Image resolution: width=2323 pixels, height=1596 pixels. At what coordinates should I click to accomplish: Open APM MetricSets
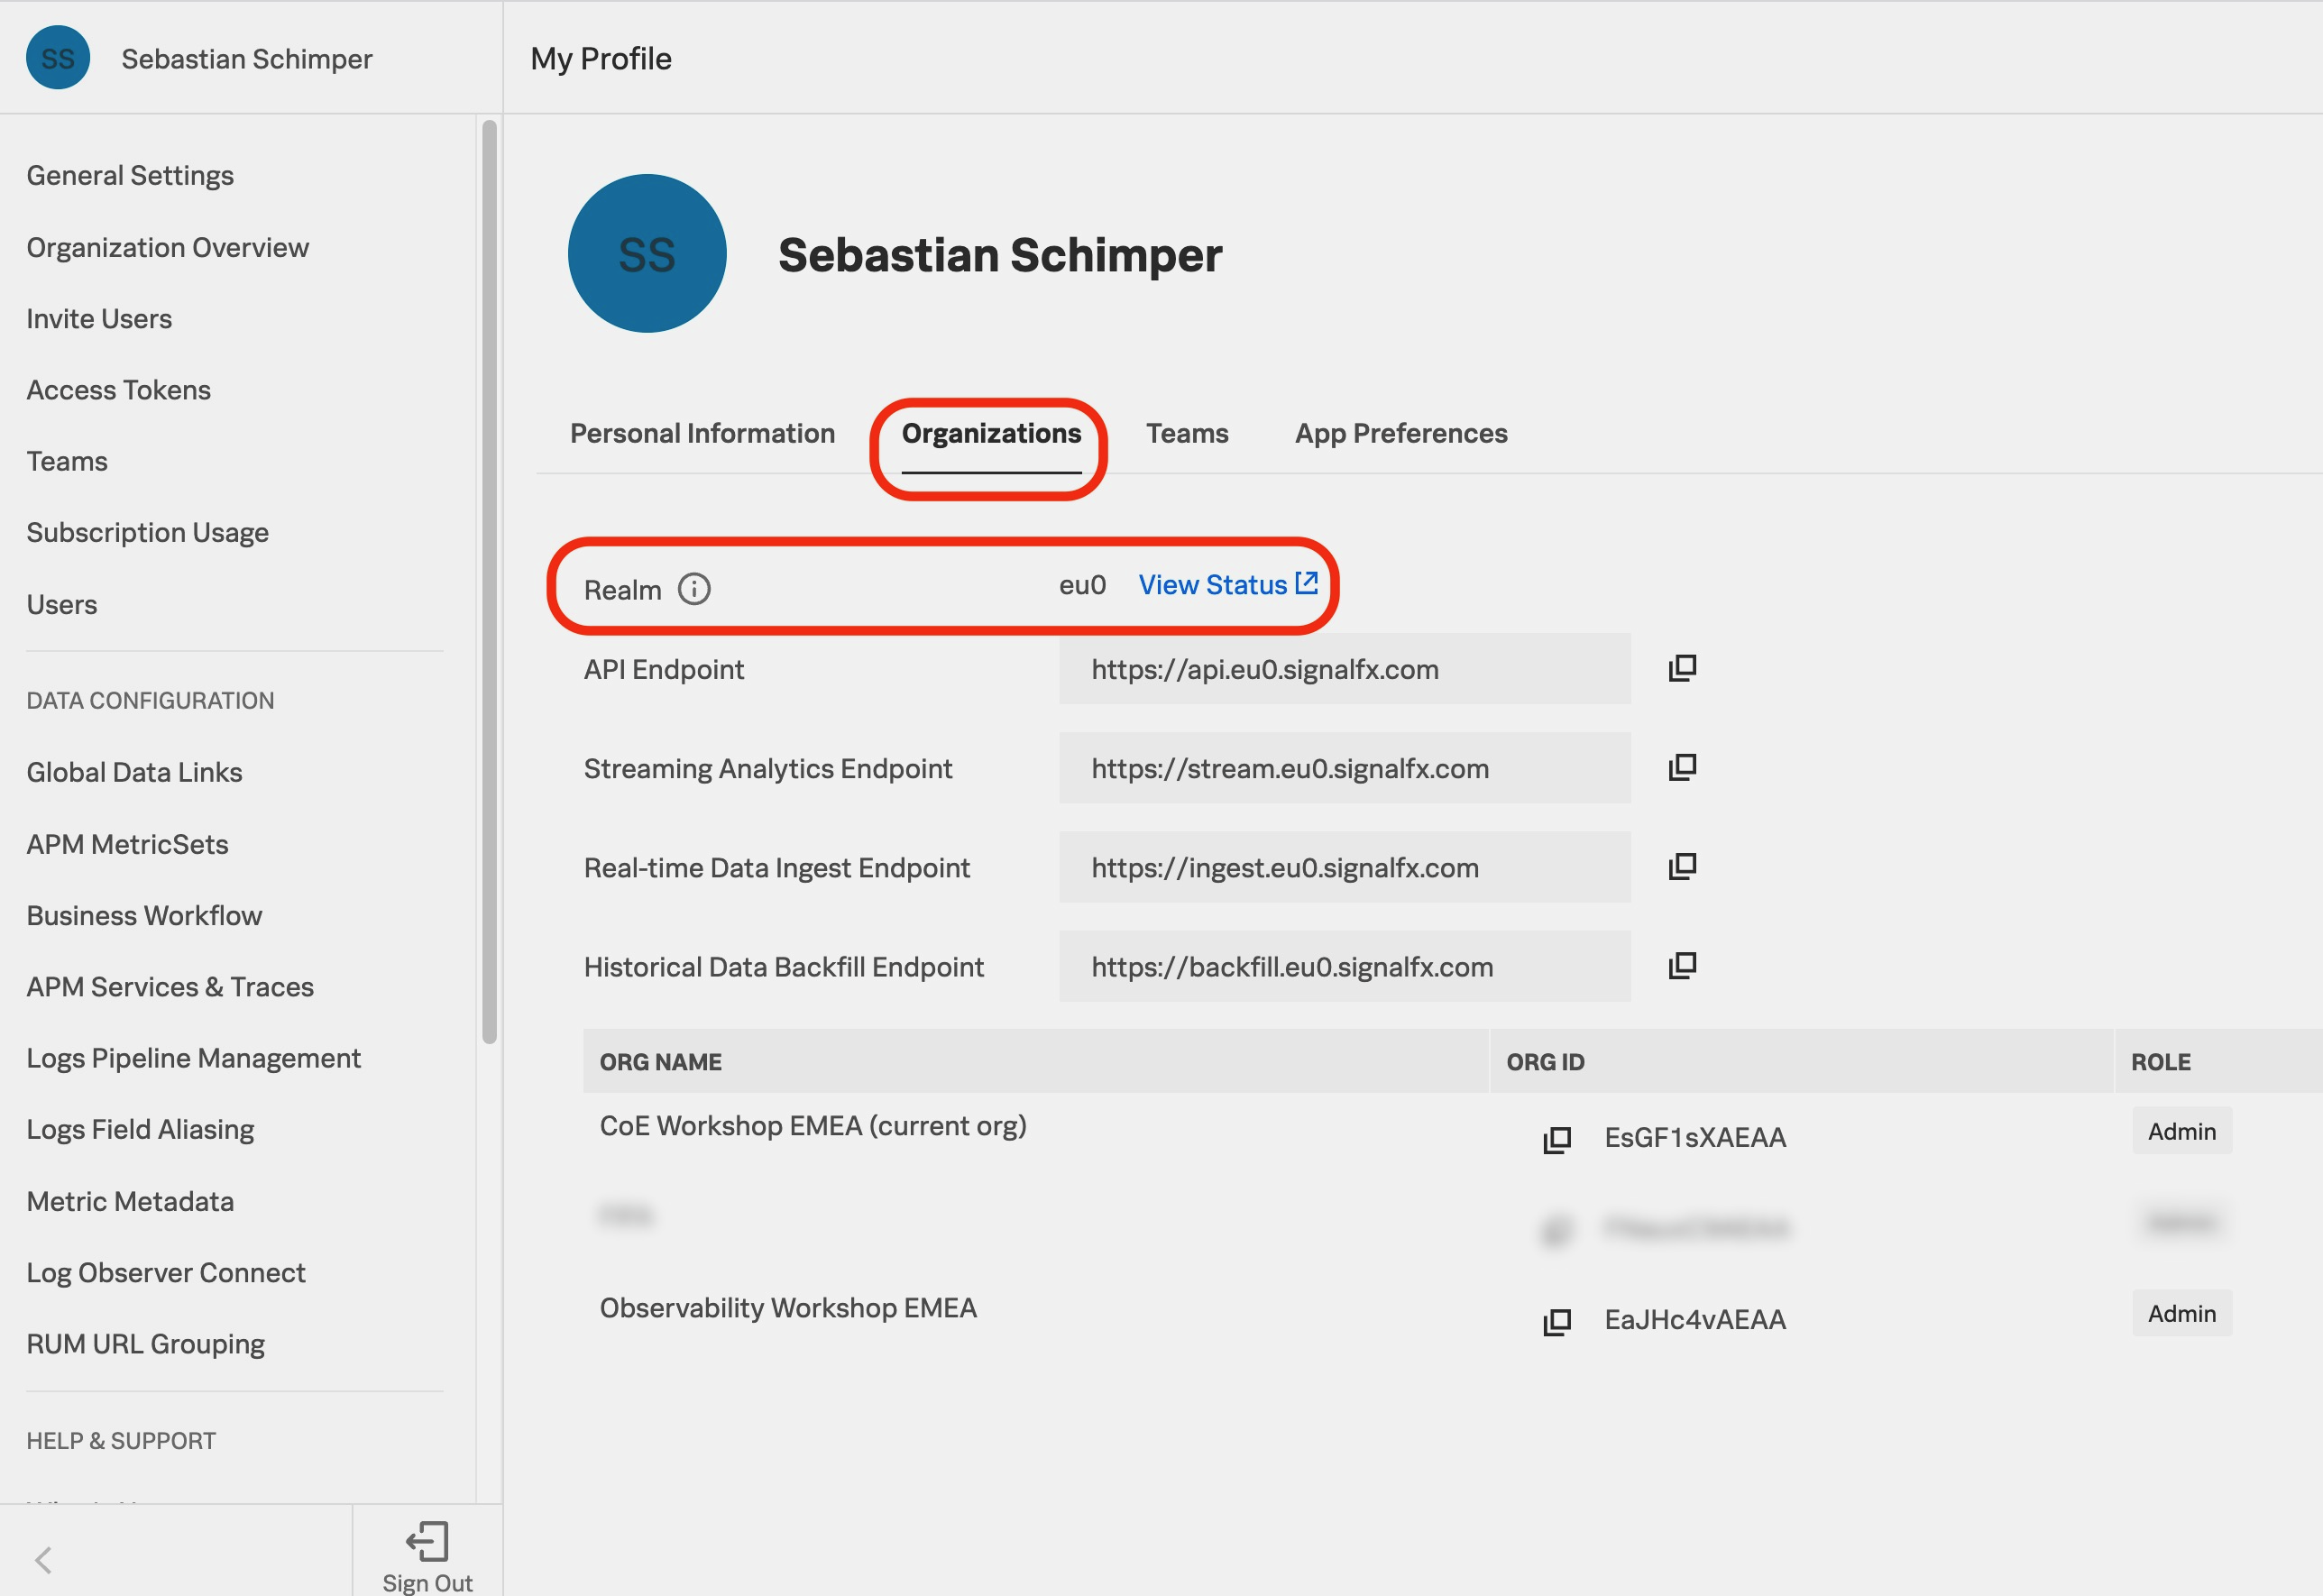click(127, 844)
